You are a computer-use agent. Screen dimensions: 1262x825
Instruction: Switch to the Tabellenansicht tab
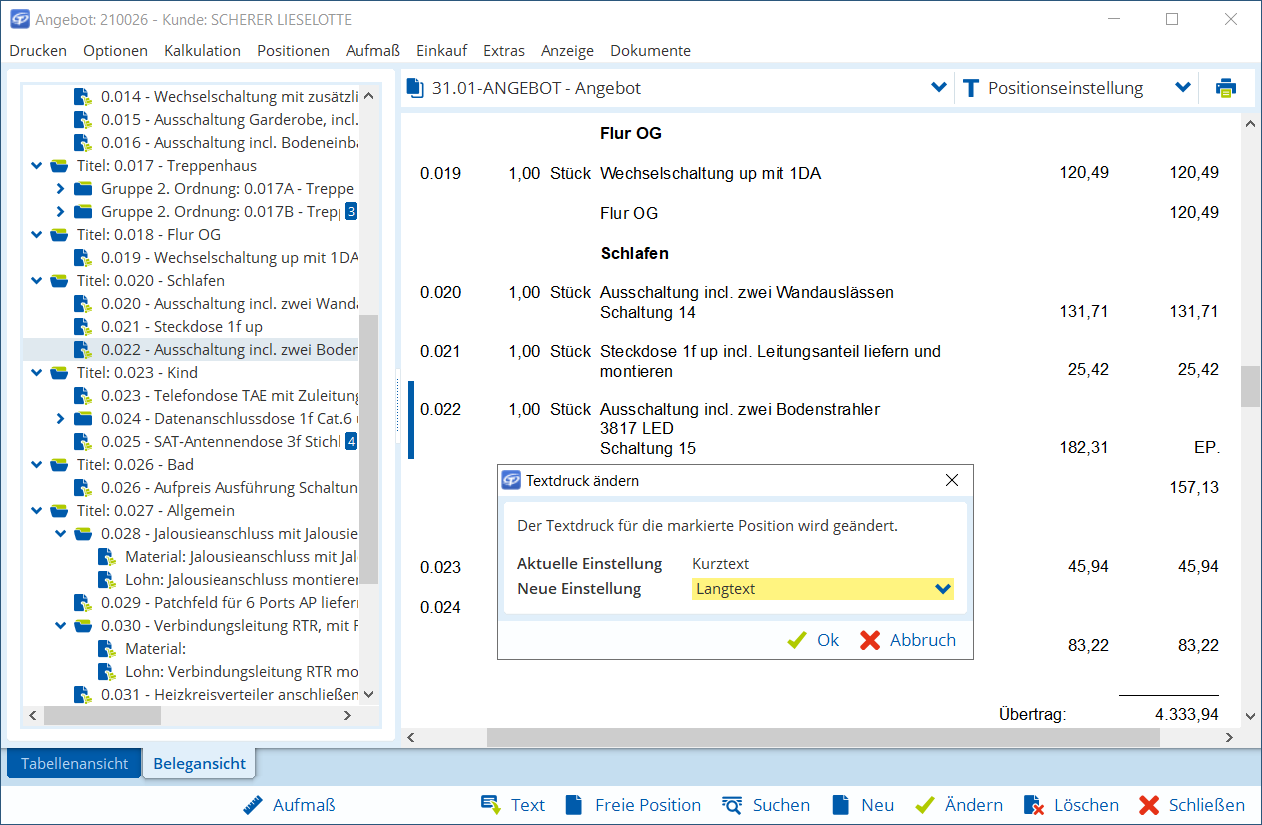coord(75,763)
